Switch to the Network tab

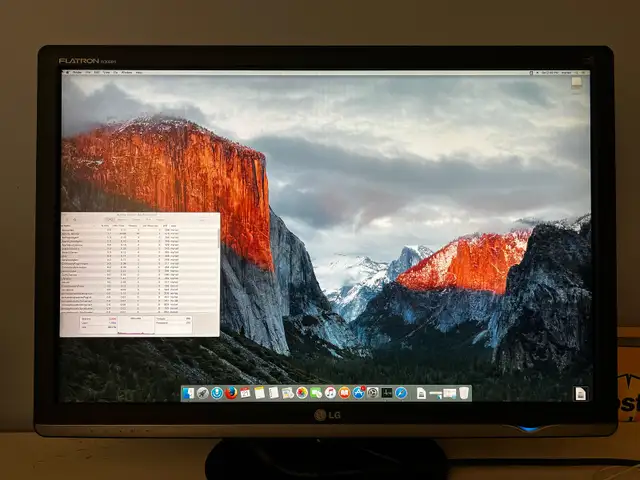click(x=160, y=220)
